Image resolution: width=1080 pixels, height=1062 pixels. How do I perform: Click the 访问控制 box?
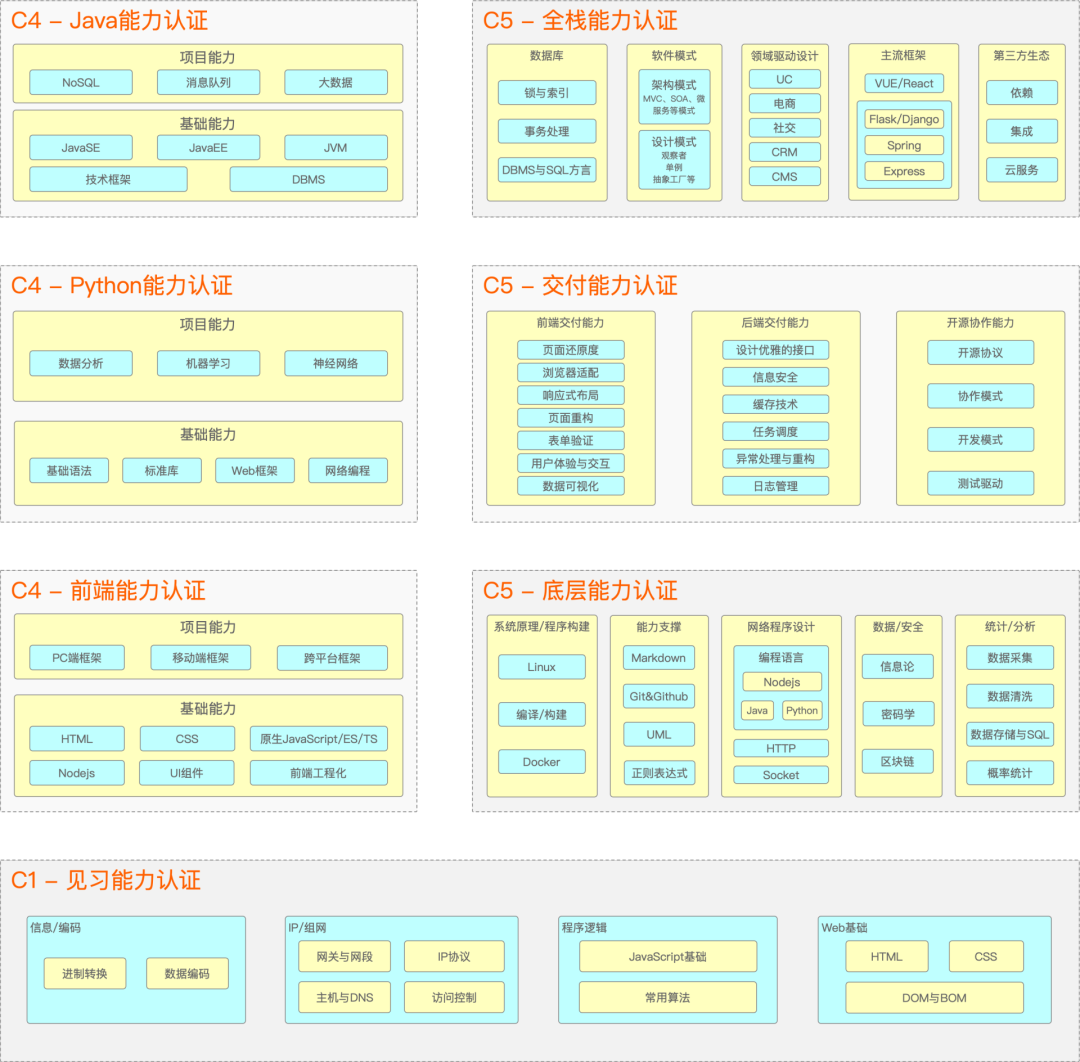click(x=454, y=997)
